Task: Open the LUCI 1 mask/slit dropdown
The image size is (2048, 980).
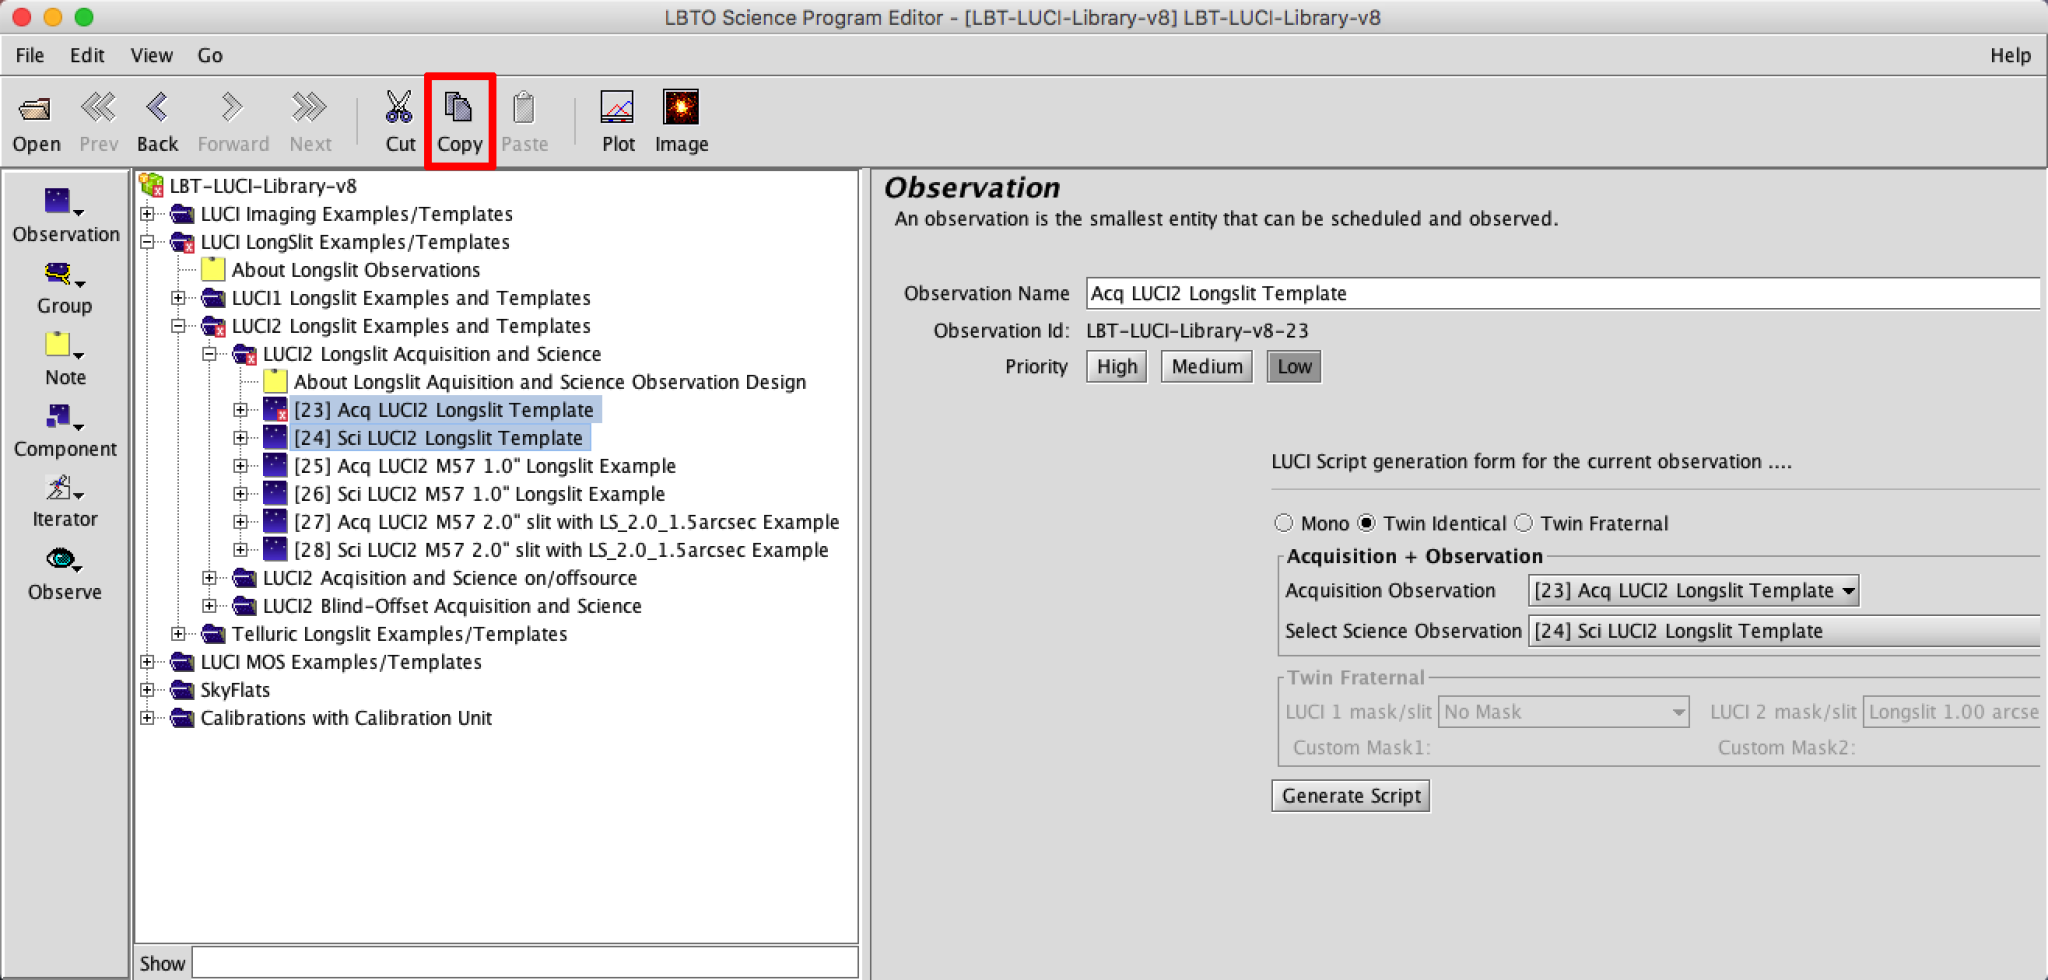Action: (1563, 712)
